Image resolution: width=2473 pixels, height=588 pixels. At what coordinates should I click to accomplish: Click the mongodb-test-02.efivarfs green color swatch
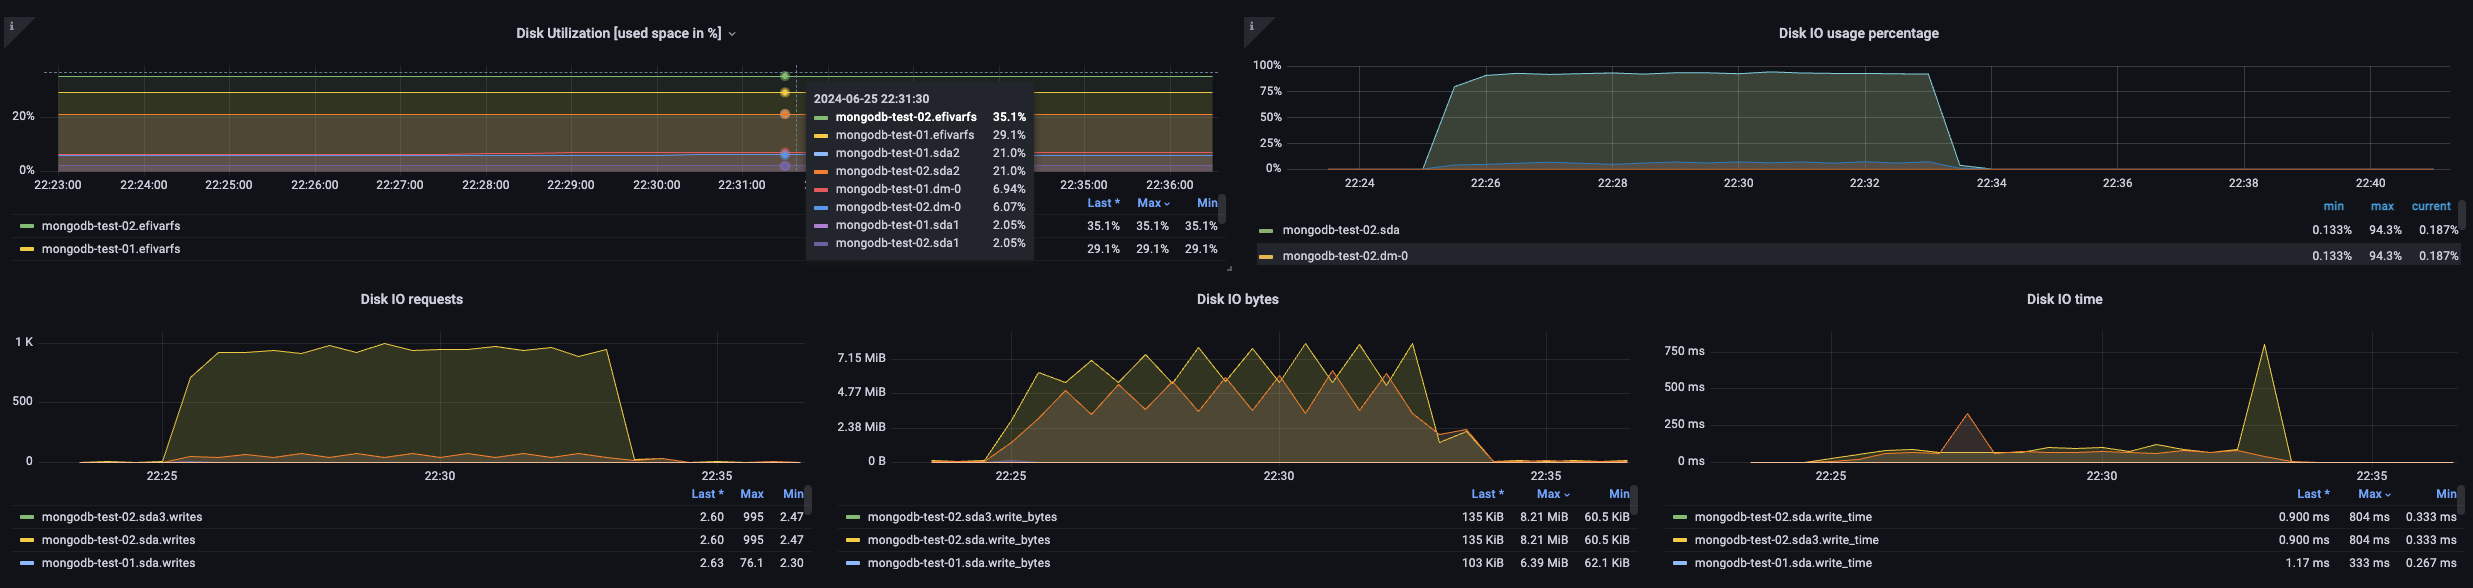(27, 226)
